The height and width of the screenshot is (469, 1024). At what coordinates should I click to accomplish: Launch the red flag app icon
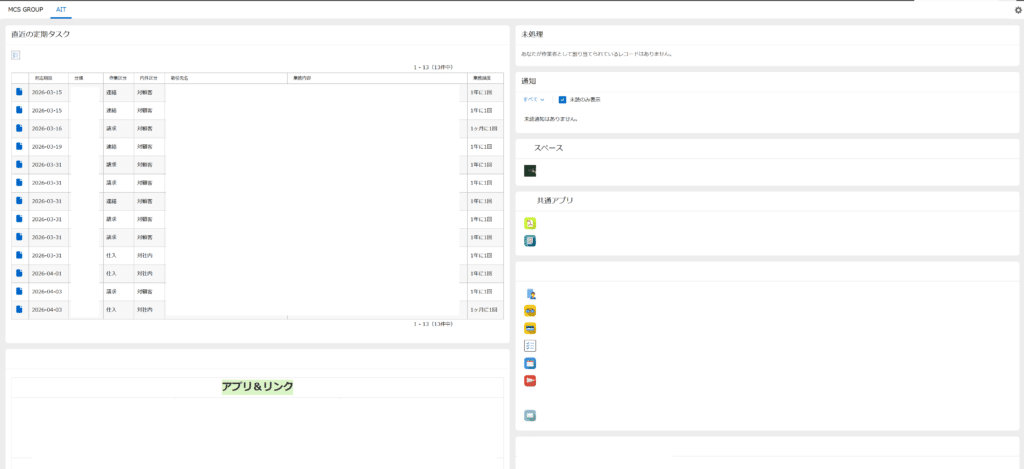coord(530,380)
